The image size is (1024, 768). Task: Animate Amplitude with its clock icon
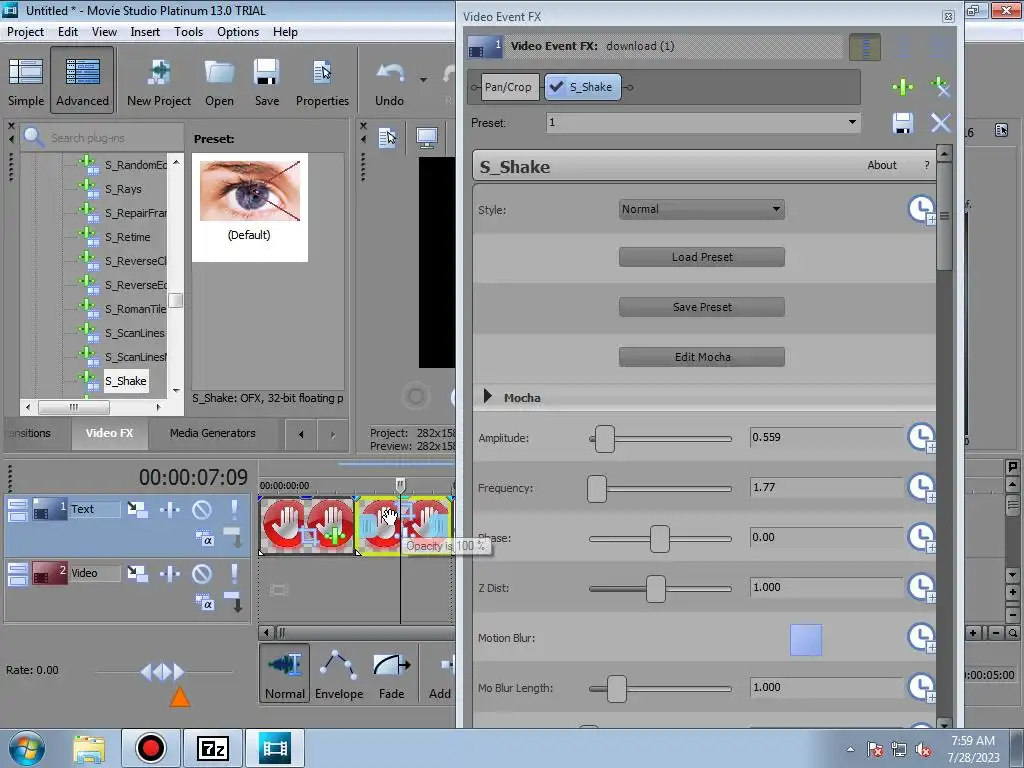point(922,438)
